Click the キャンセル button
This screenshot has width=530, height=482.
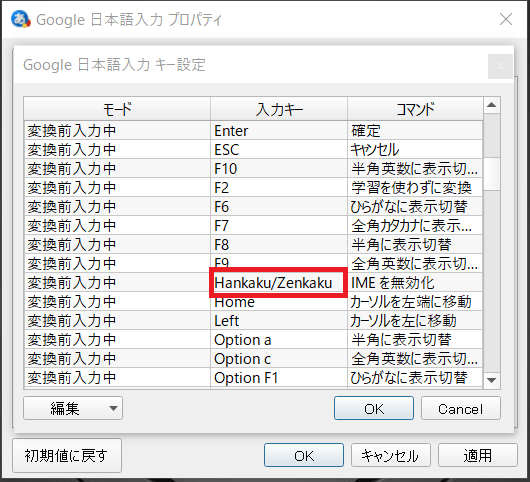[391, 455]
